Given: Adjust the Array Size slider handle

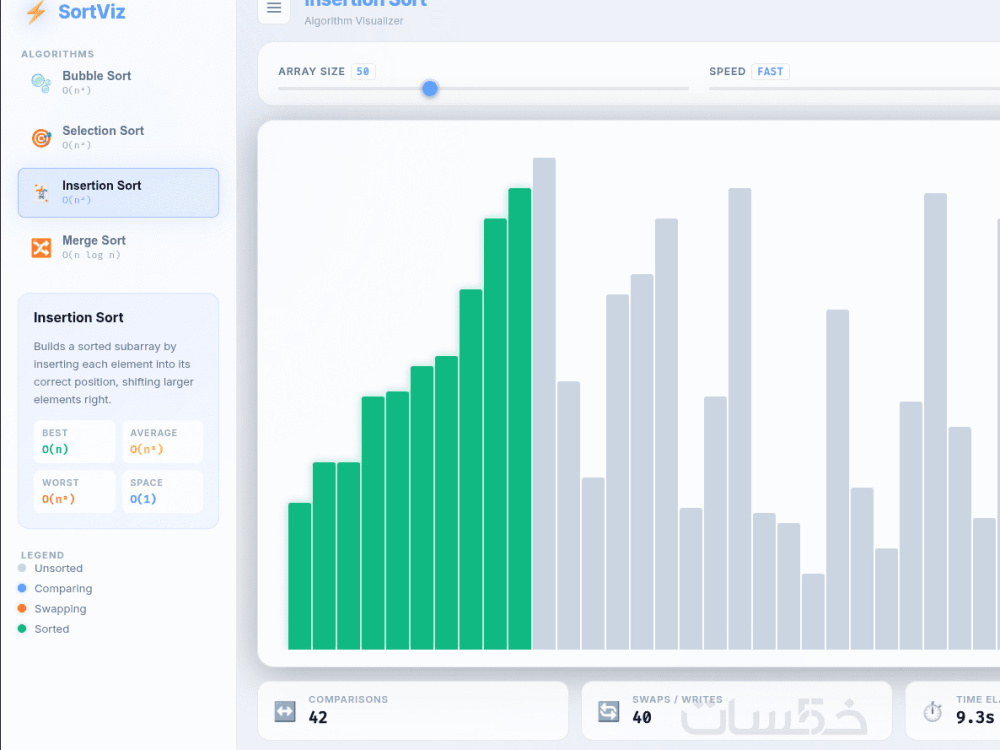Looking at the screenshot, I should pos(430,89).
